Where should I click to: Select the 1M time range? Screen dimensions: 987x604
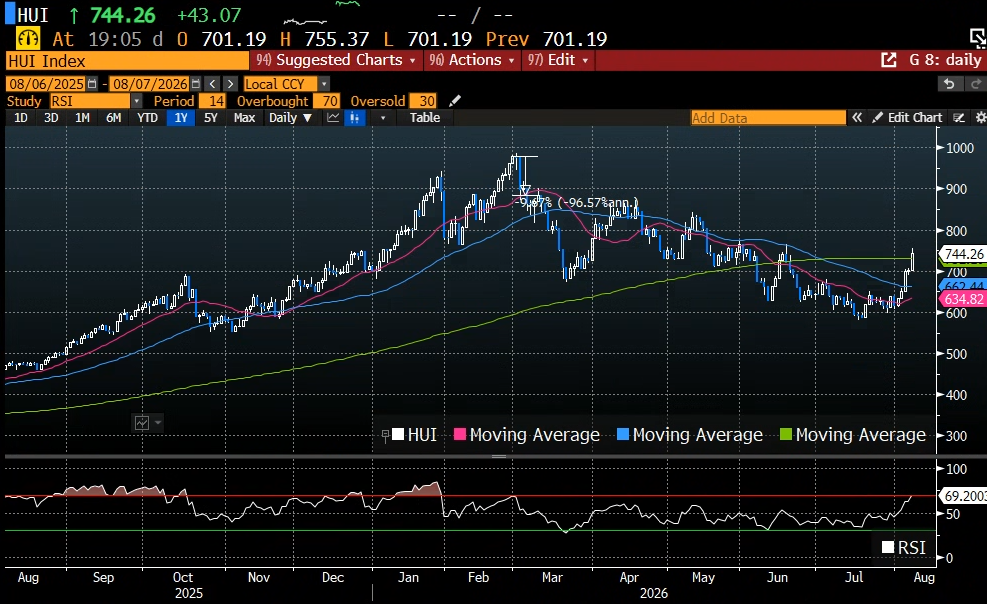pyautogui.click(x=82, y=118)
